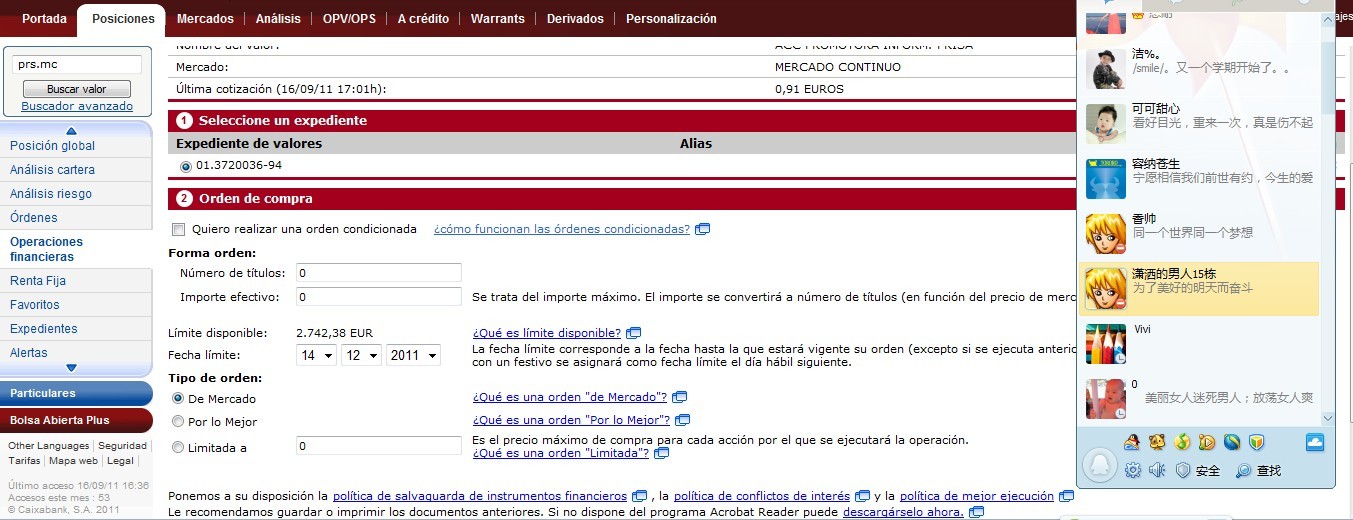Open the QQ penguin main menu button

point(1099,466)
